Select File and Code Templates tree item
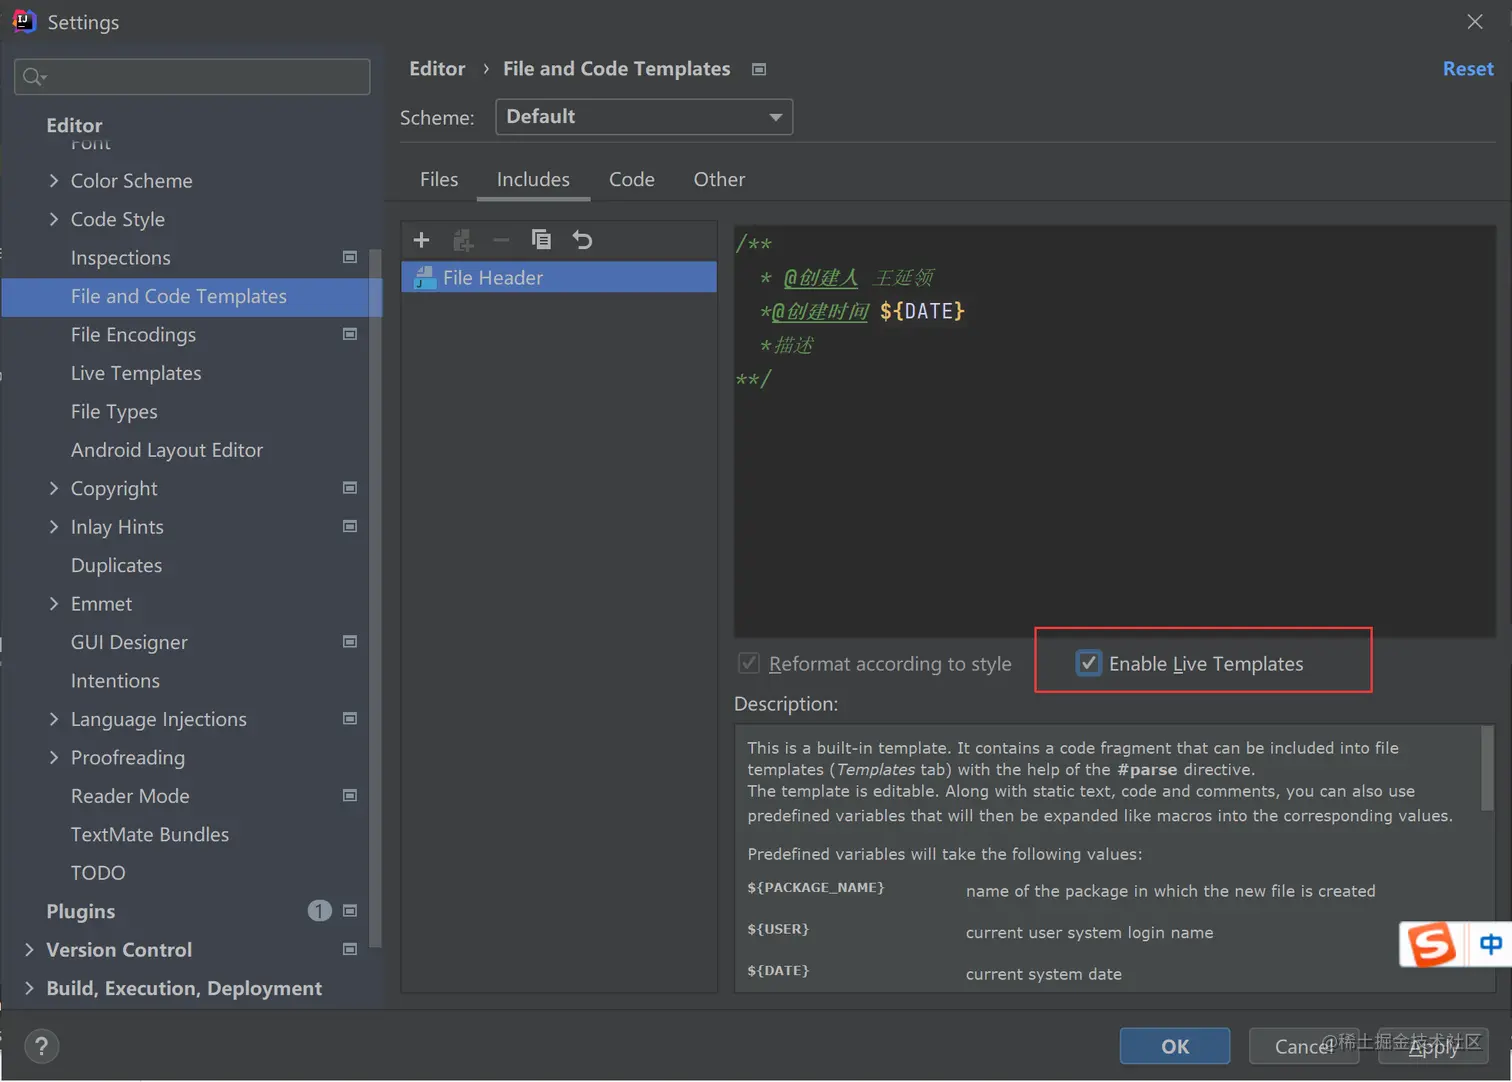The width and height of the screenshot is (1512, 1082). pos(192,297)
